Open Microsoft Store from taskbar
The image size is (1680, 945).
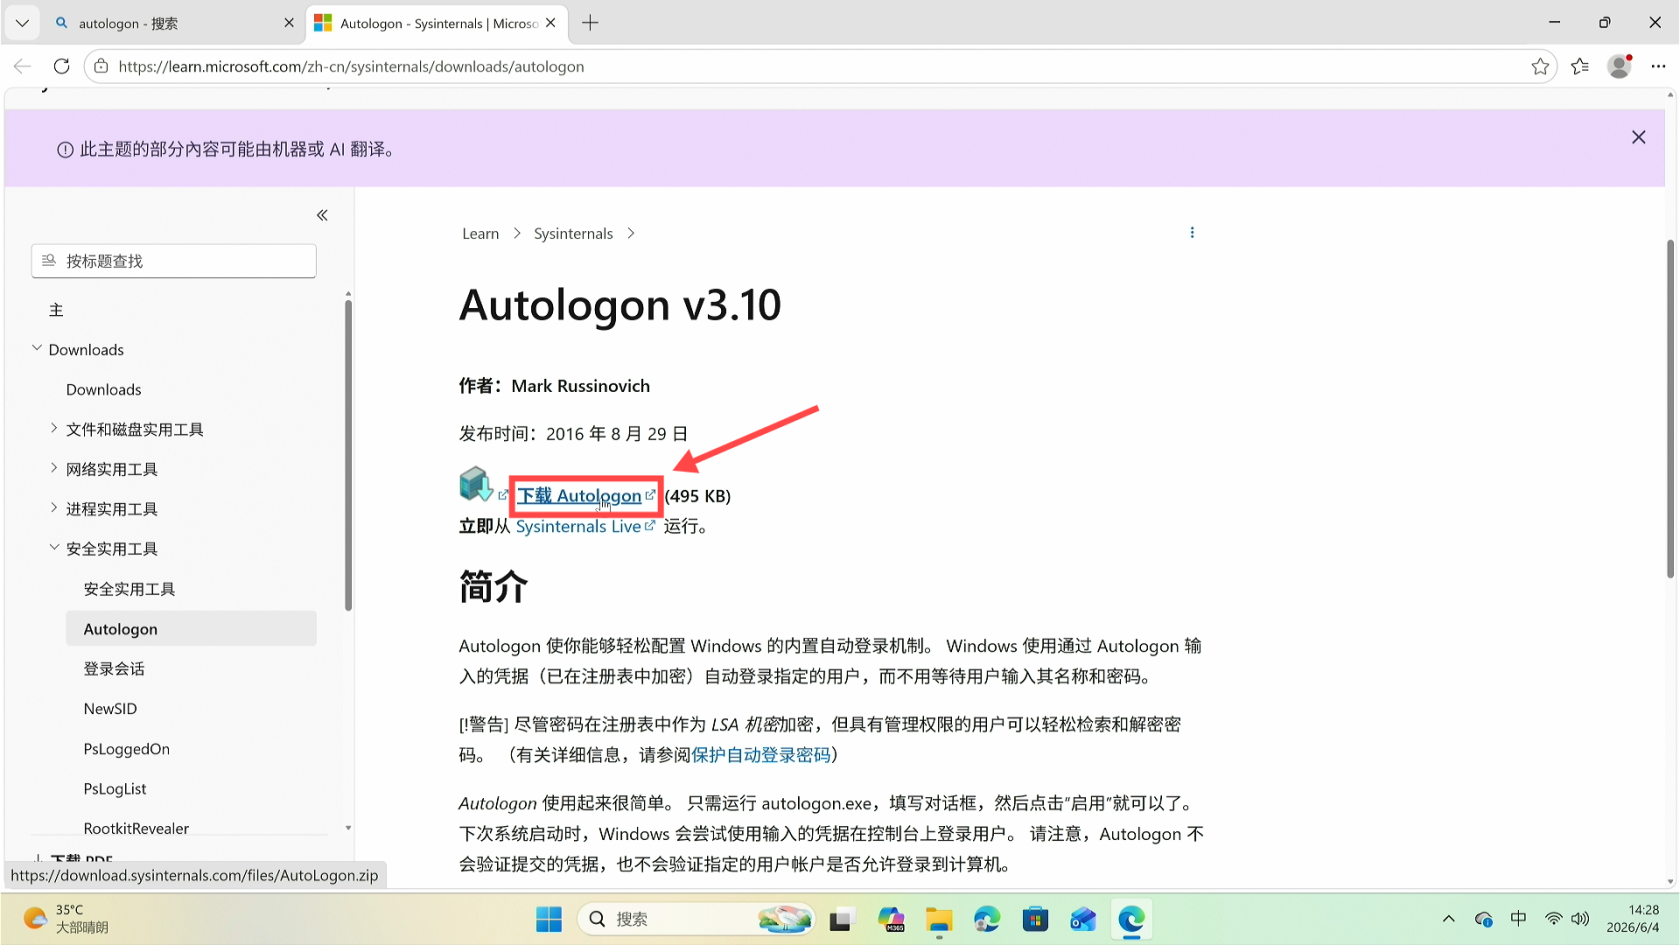click(x=1035, y=919)
